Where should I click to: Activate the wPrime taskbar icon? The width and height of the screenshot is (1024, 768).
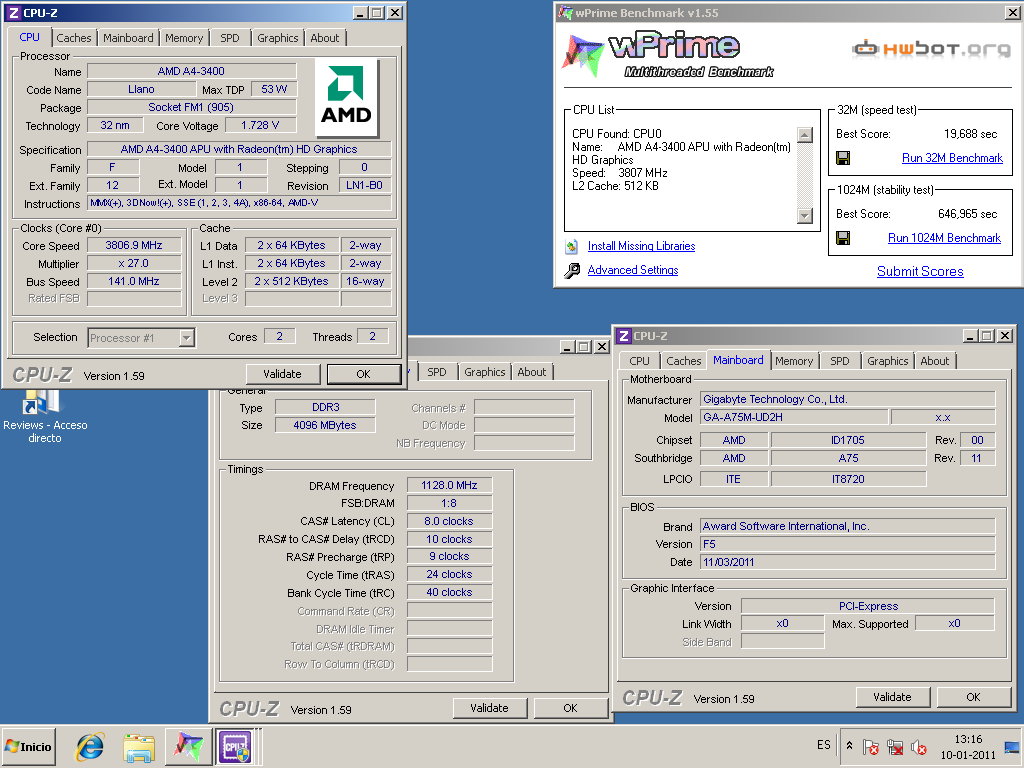[x=188, y=747]
